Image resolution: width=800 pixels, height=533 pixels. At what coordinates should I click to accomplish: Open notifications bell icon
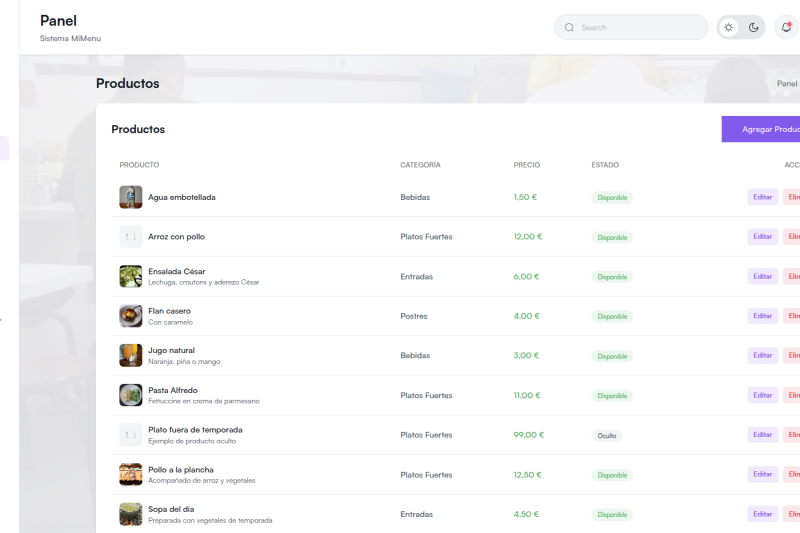coord(786,28)
